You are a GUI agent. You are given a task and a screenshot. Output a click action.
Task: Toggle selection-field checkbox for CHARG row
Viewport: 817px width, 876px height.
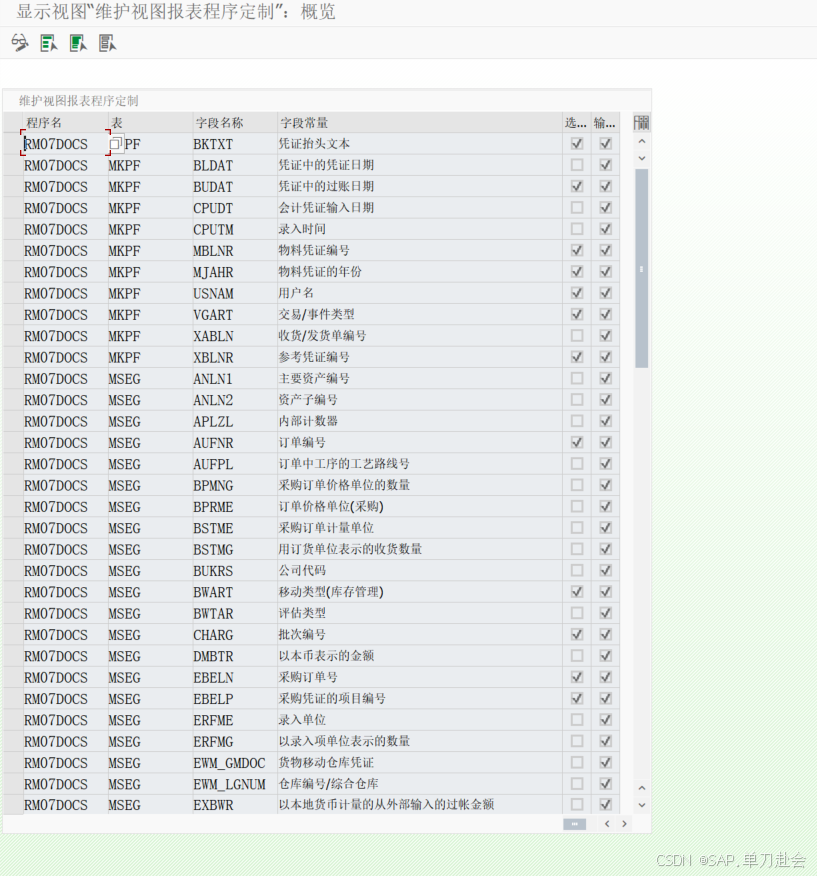pyautogui.click(x=577, y=635)
